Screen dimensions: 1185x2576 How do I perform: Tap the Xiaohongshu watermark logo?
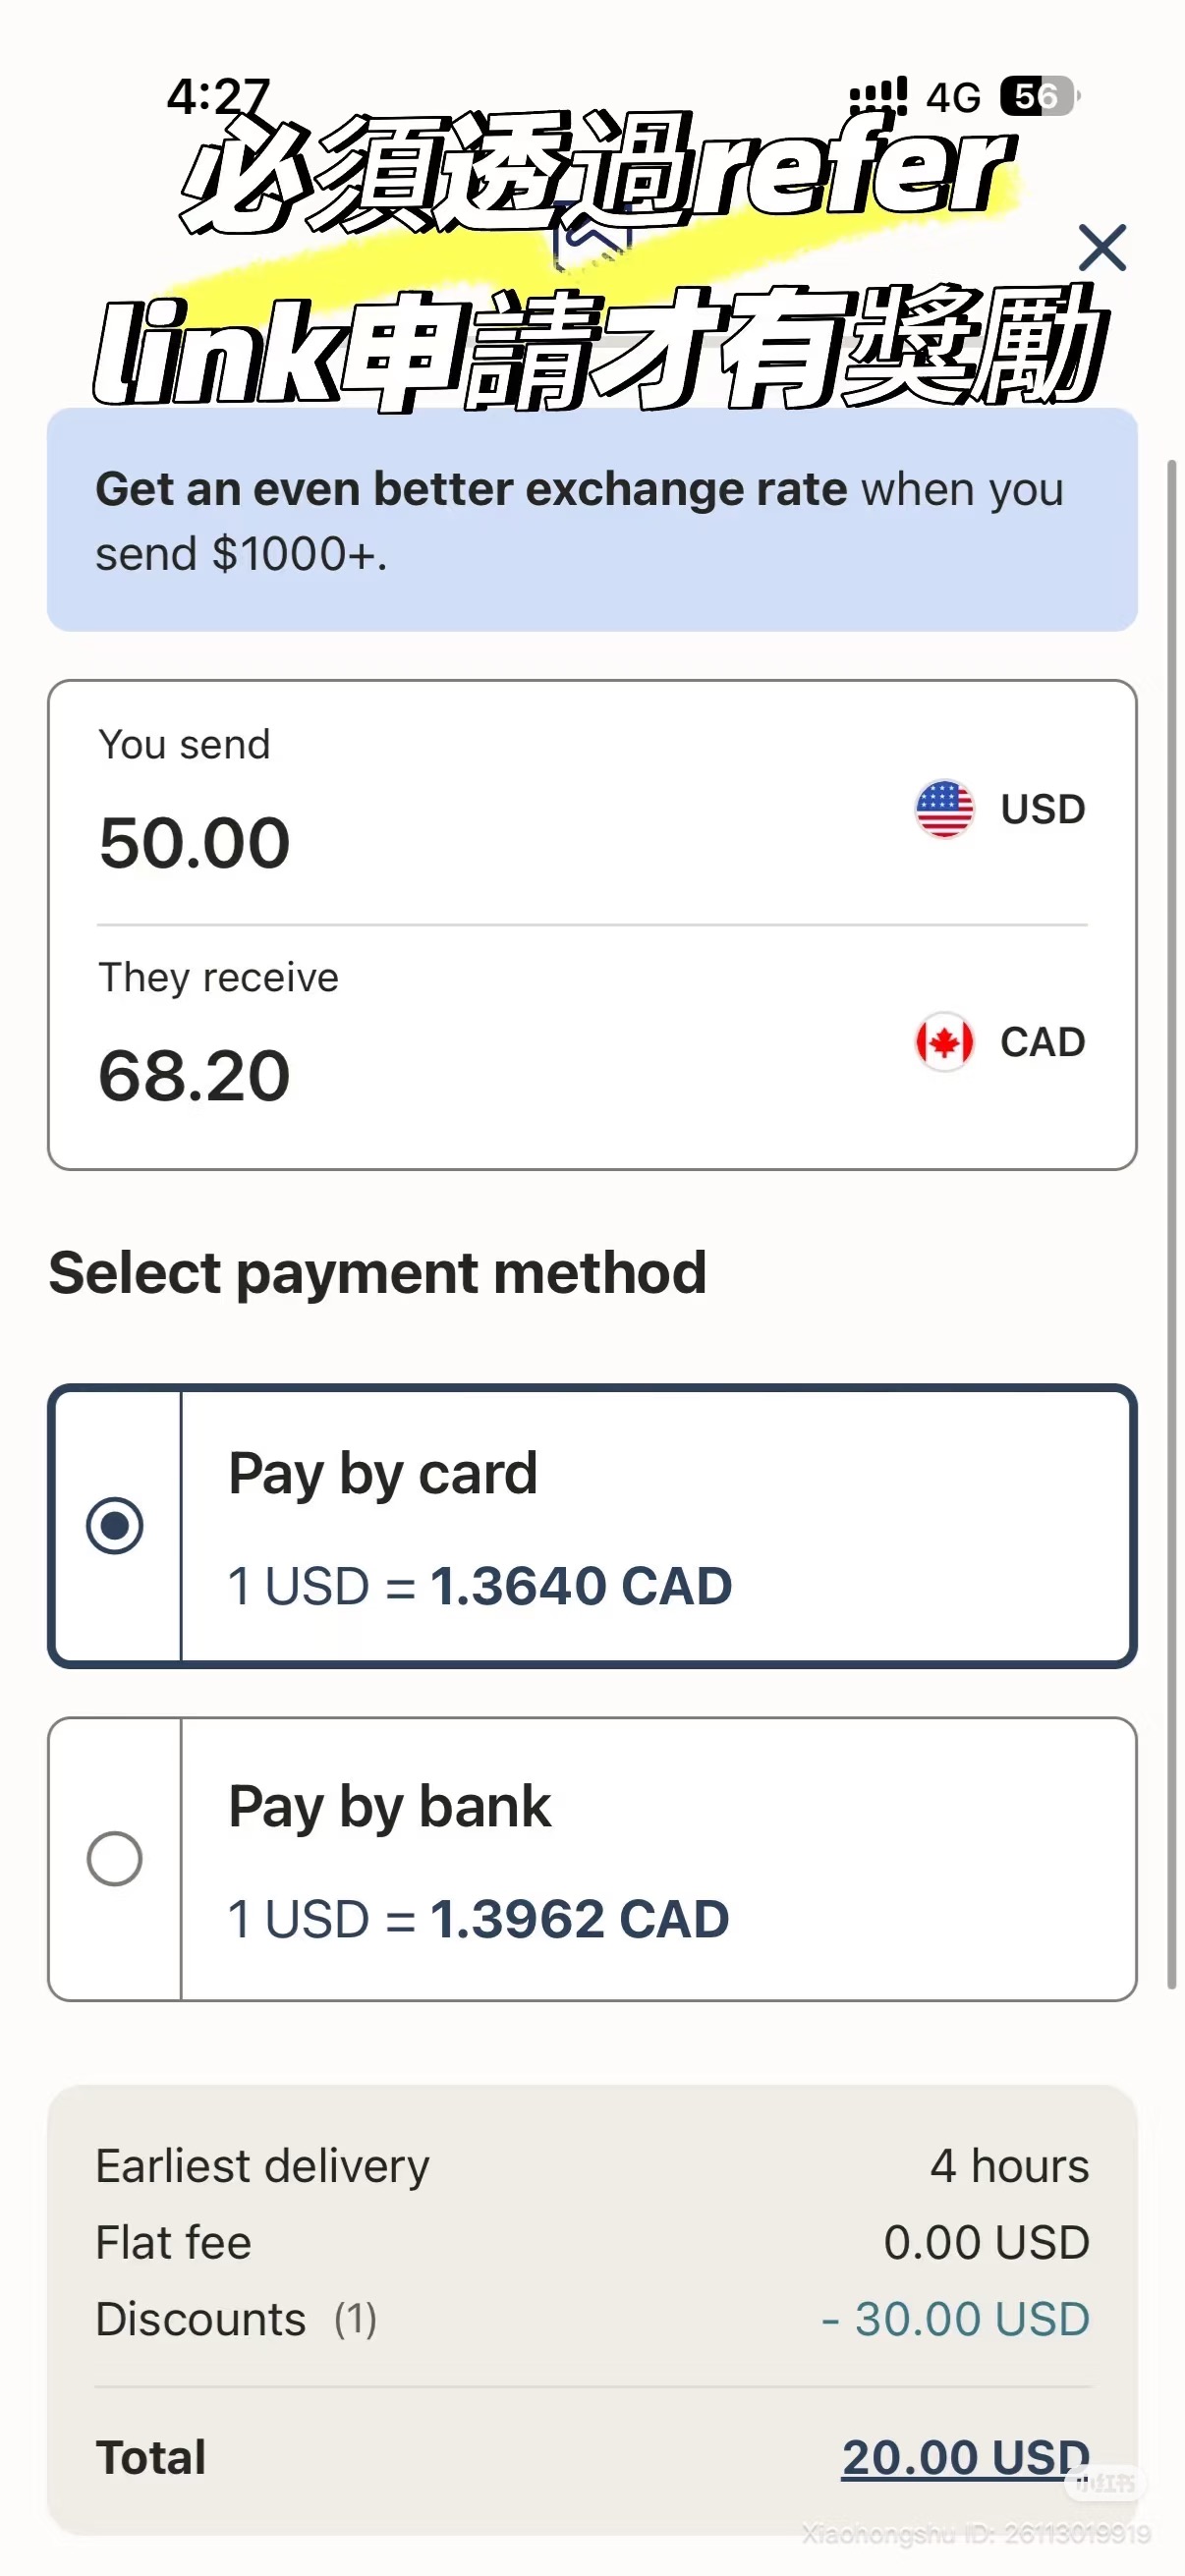click(1104, 2482)
